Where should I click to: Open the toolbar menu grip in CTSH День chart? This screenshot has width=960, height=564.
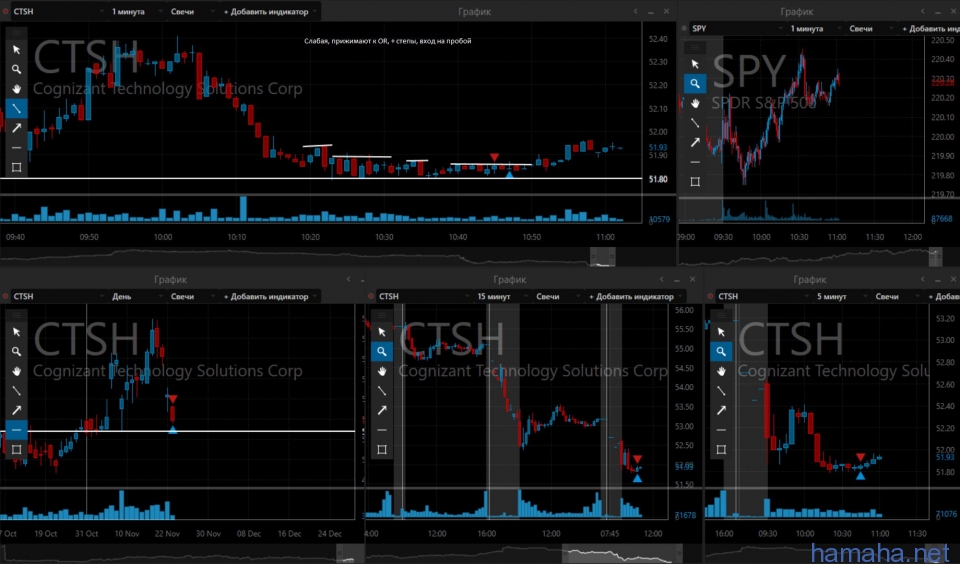[x=17, y=315]
